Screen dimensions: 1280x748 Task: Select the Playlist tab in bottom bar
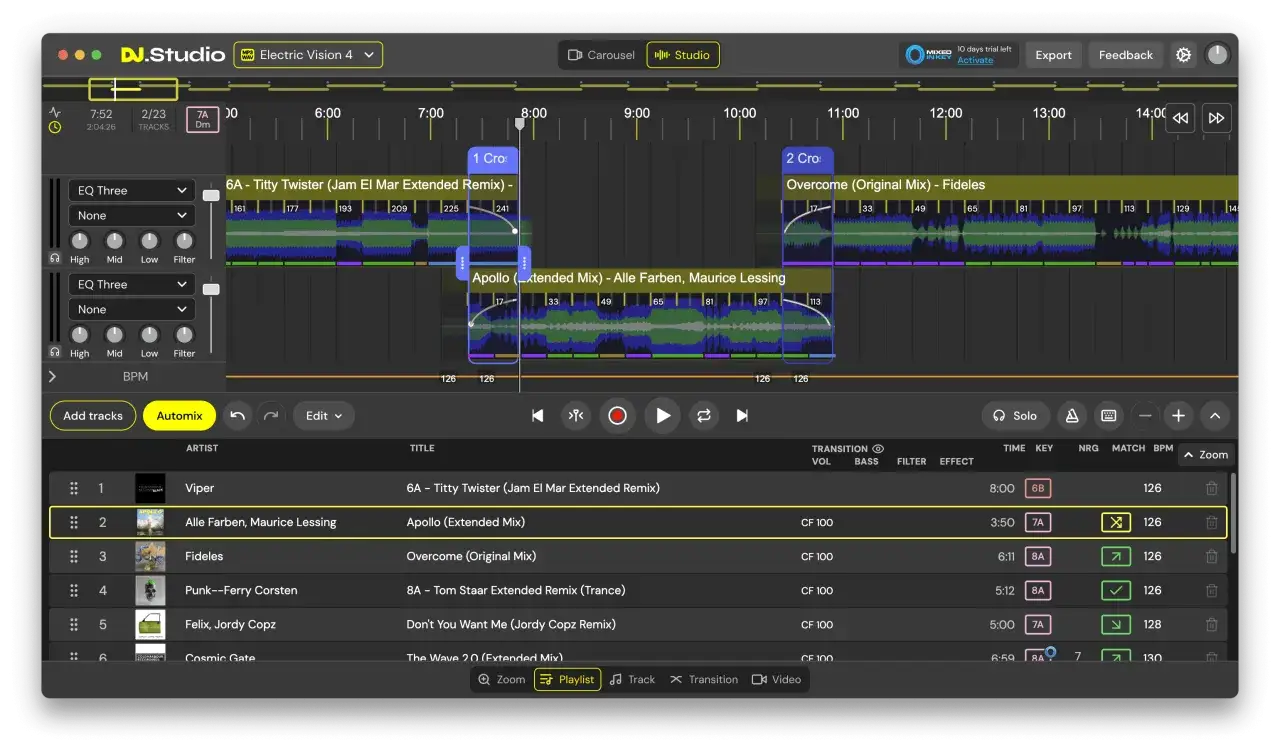pos(567,679)
